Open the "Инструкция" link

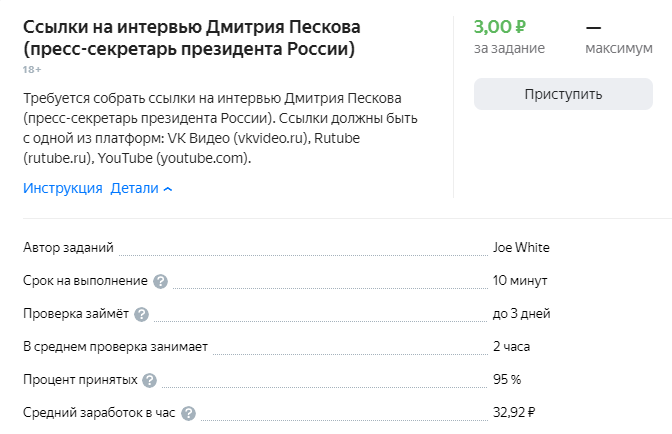coord(63,188)
